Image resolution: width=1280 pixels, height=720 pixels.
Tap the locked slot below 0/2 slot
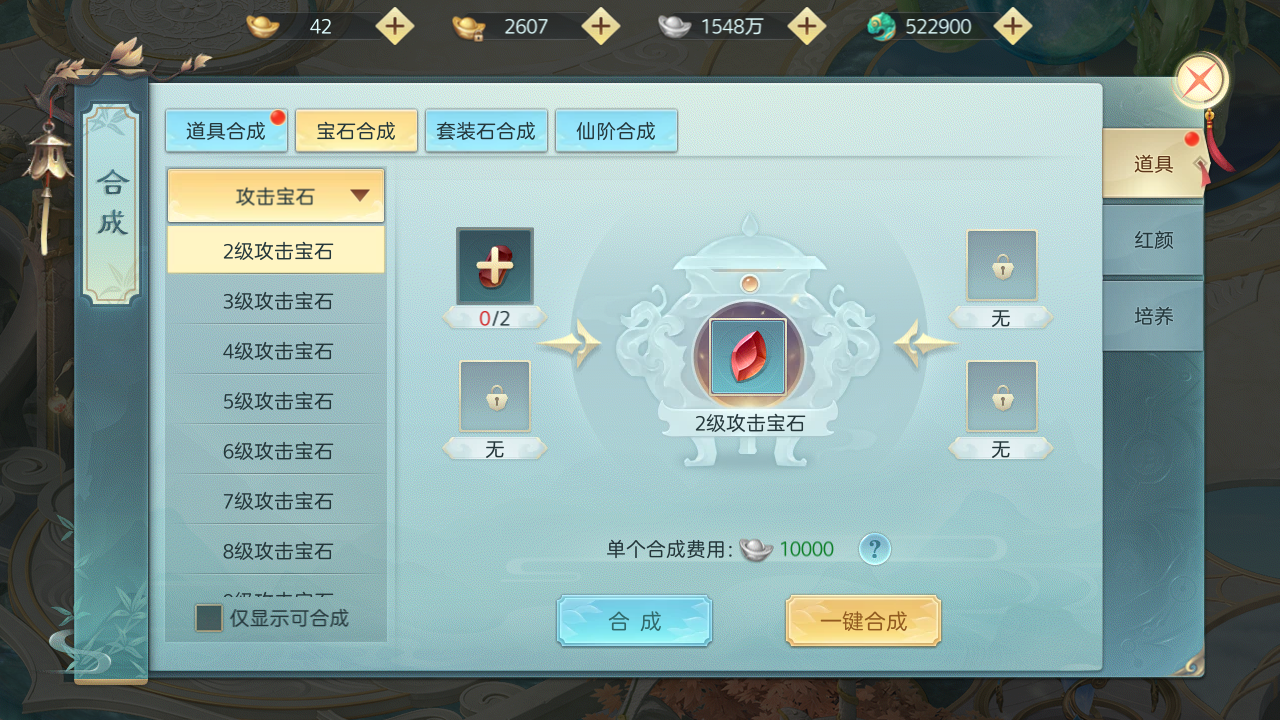(495, 396)
